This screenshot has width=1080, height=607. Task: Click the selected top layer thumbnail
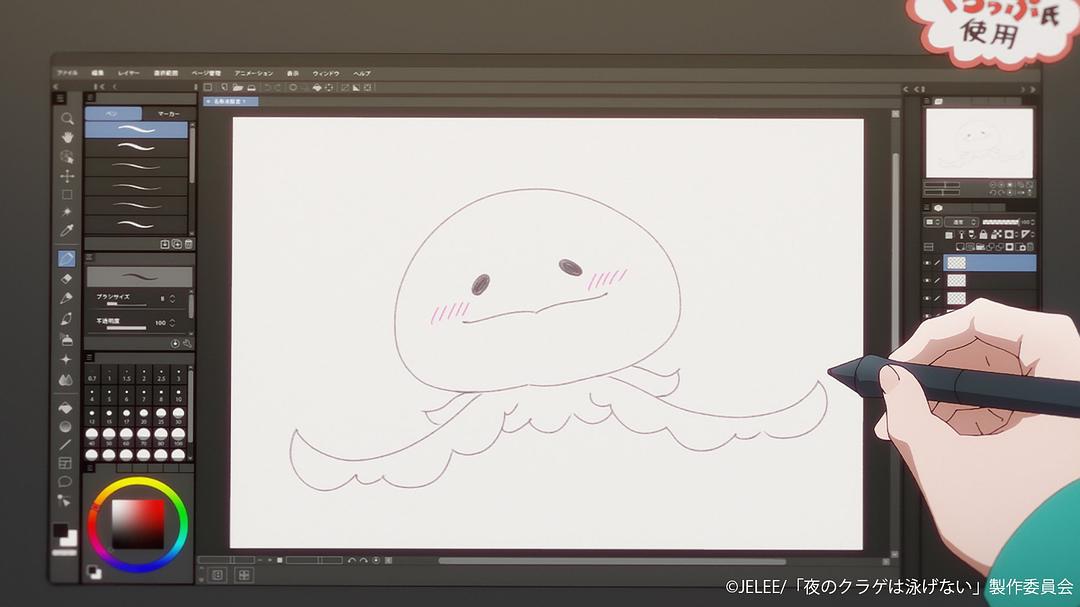coord(956,263)
